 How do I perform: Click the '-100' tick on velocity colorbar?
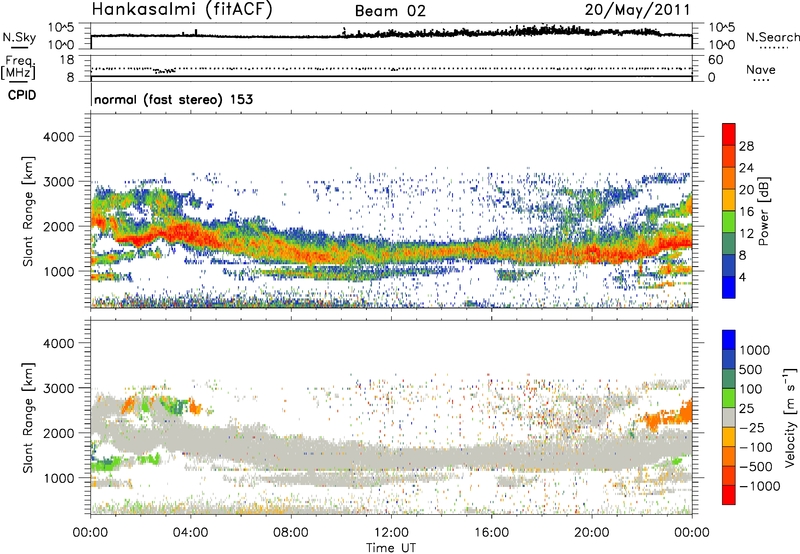click(x=755, y=447)
